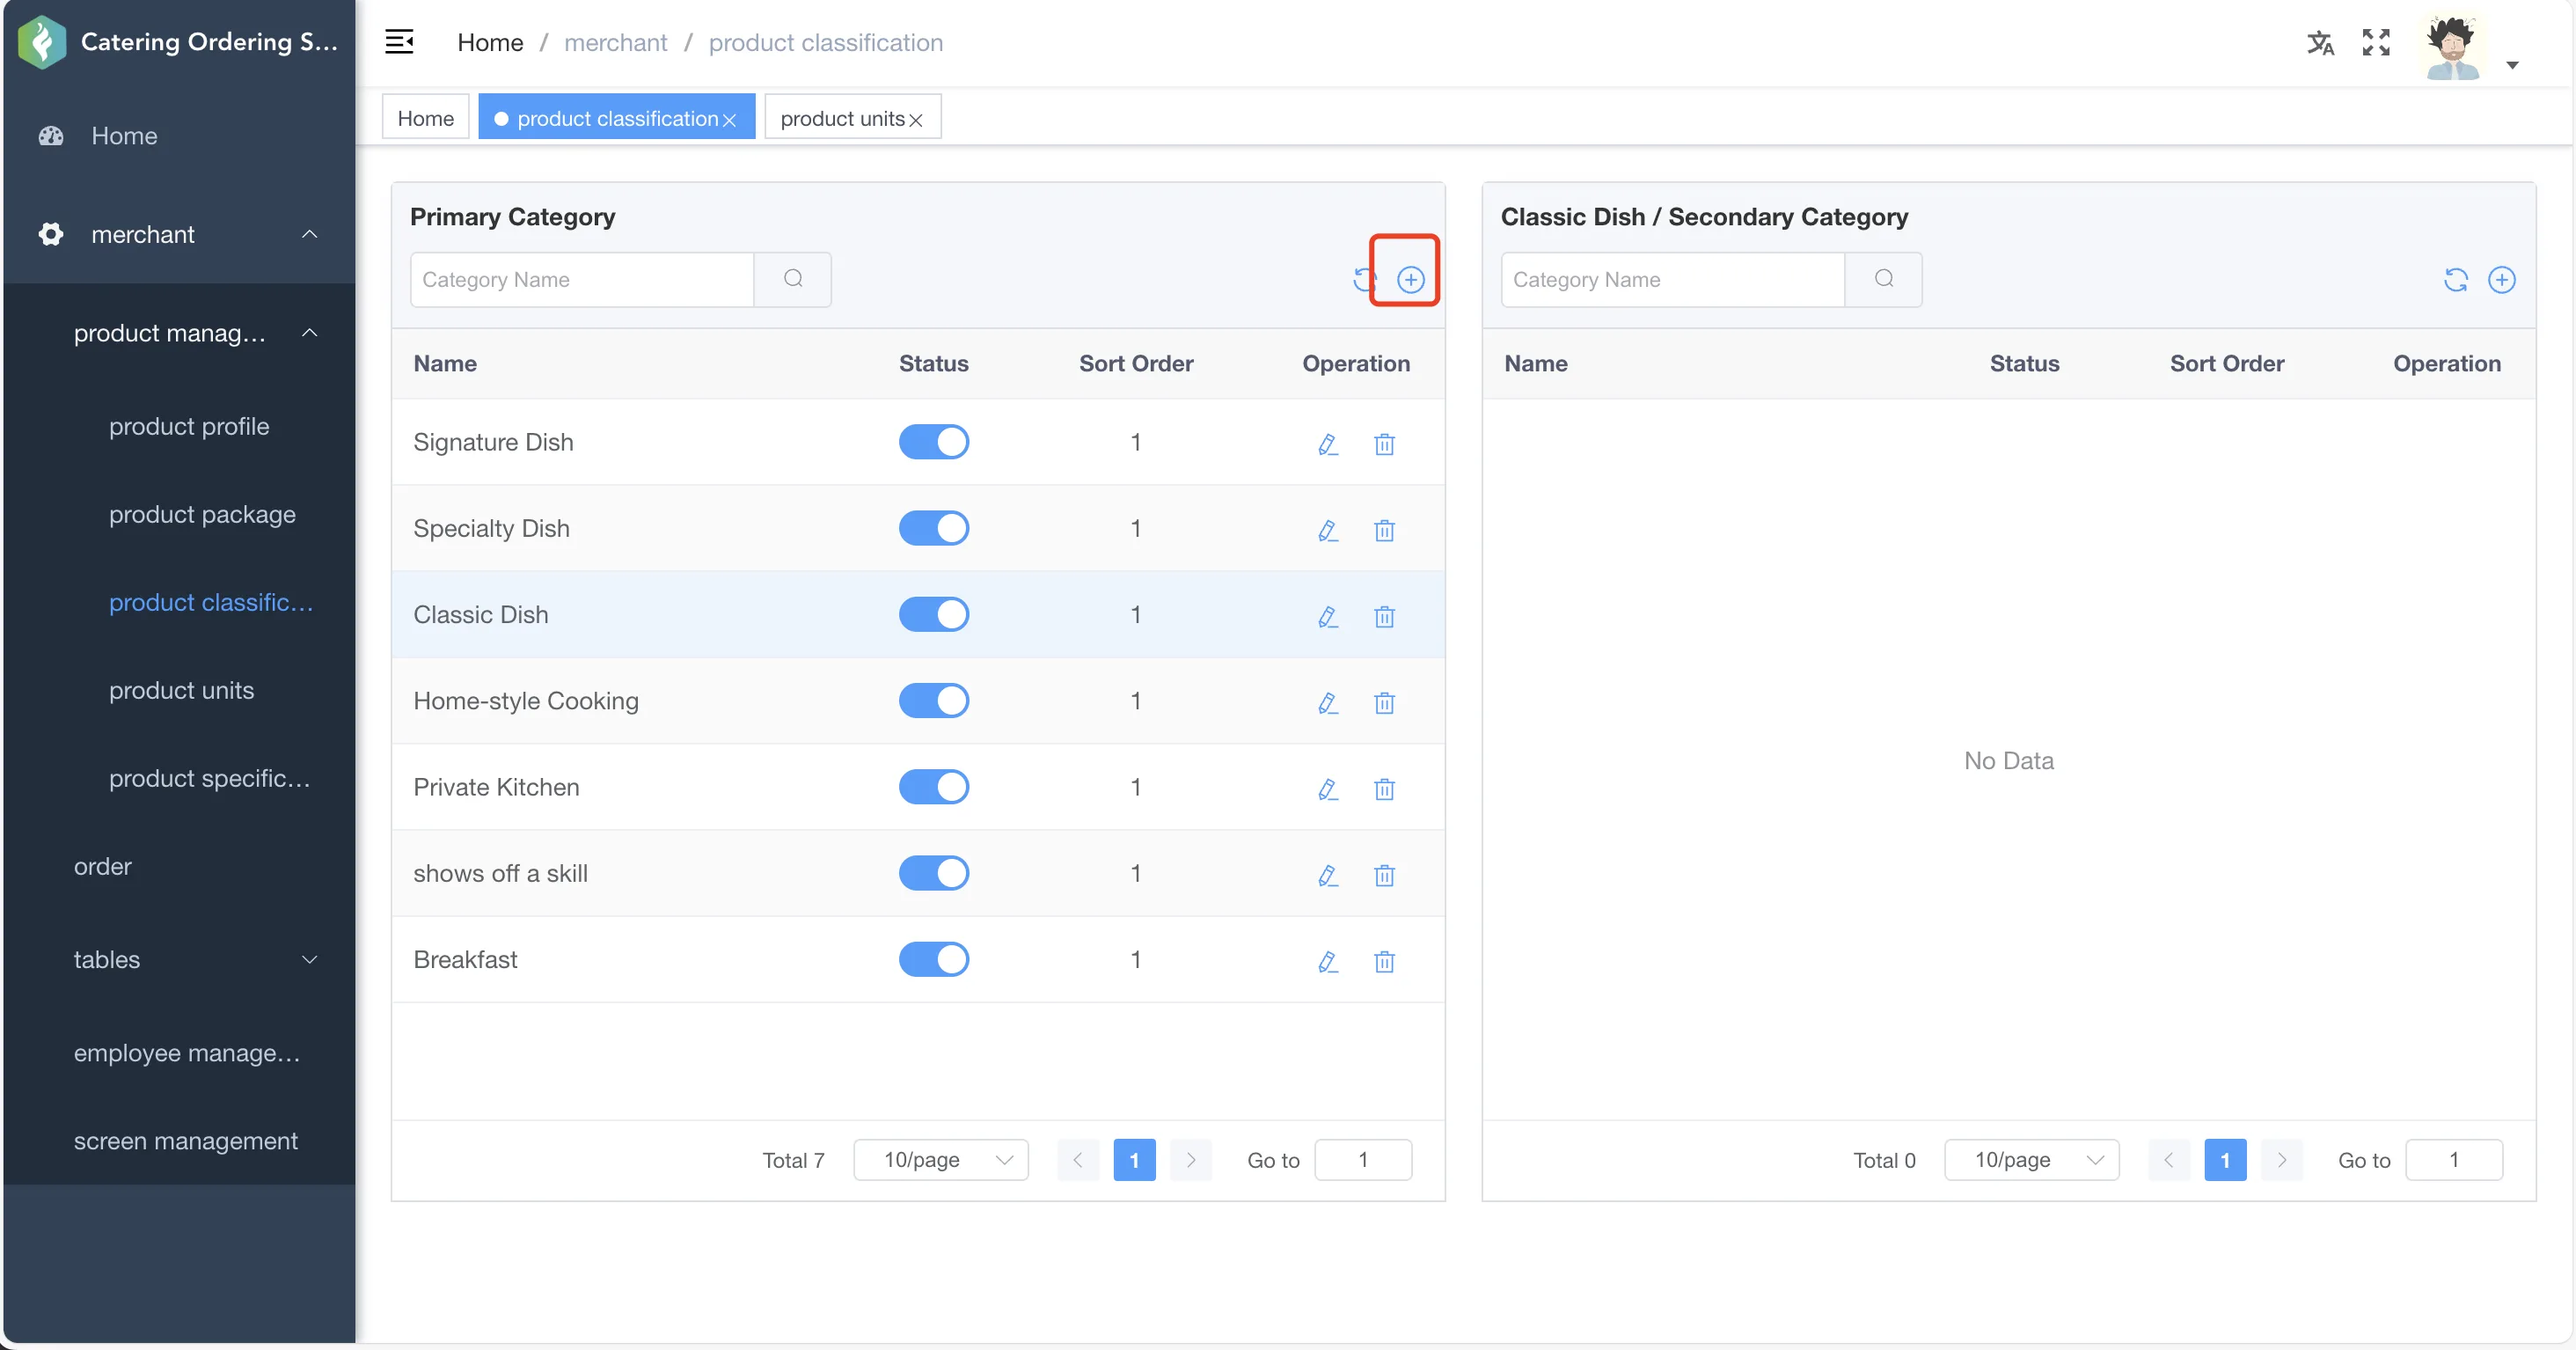Select page 1 in Secondary Category pager

pyautogui.click(x=2225, y=1159)
